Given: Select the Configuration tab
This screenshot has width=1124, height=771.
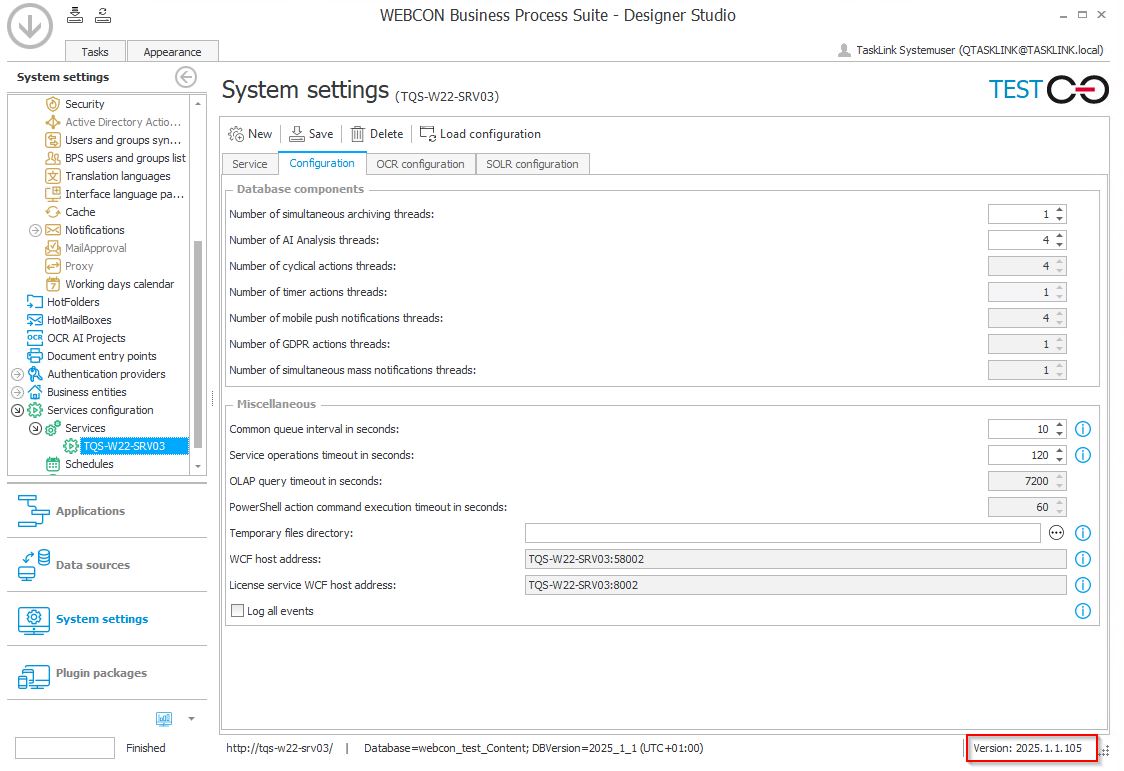Looking at the screenshot, I should (x=322, y=163).
